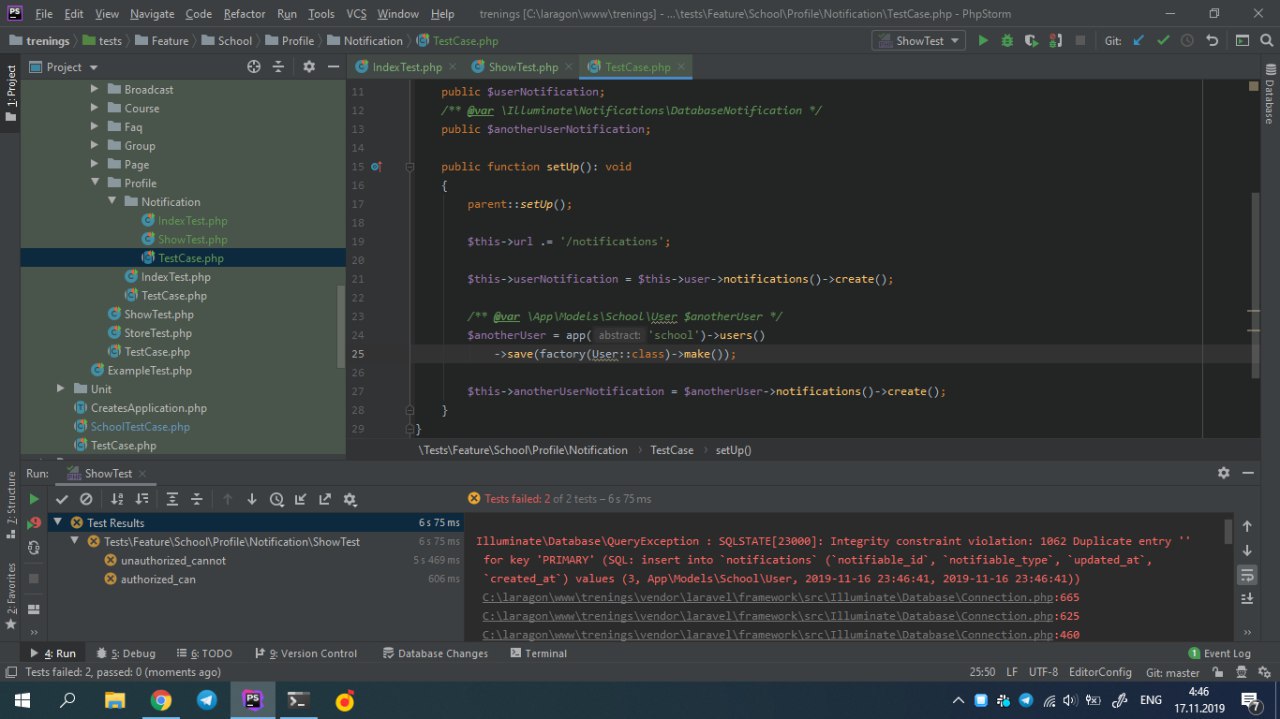Collapse all test results

click(x=196, y=499)
